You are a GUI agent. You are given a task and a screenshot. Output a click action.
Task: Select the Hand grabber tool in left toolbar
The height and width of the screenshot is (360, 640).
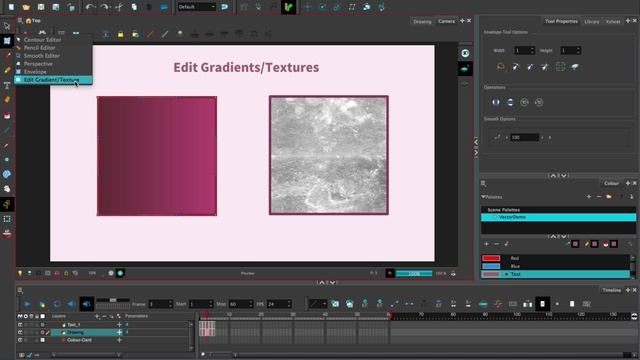pos(7,189)
